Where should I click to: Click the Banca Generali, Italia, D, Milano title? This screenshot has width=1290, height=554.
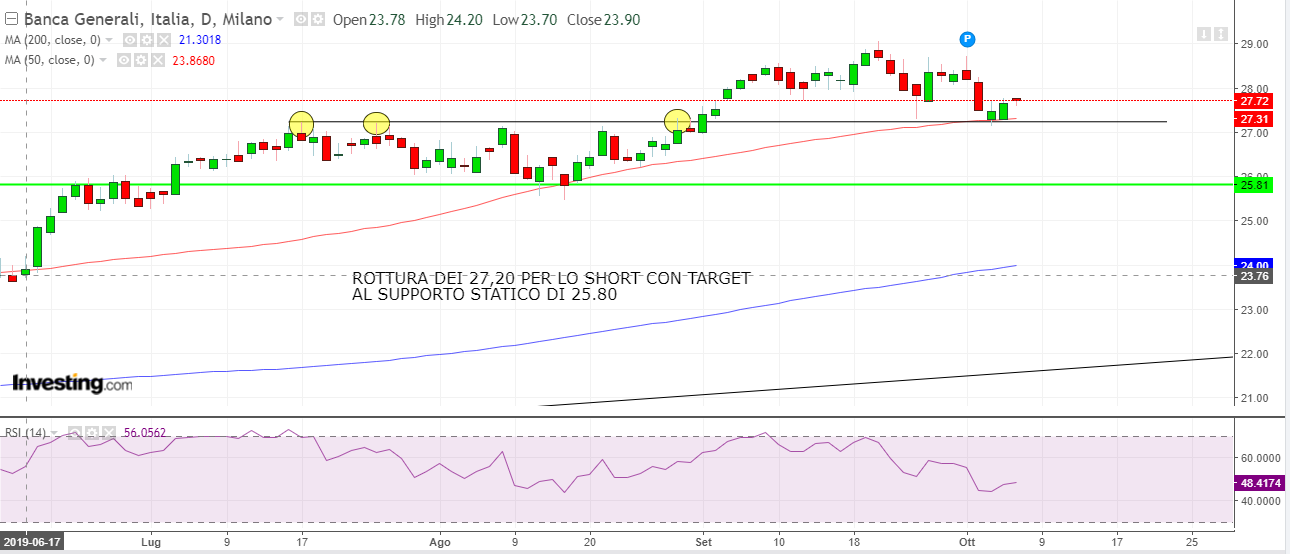(148, 19)
